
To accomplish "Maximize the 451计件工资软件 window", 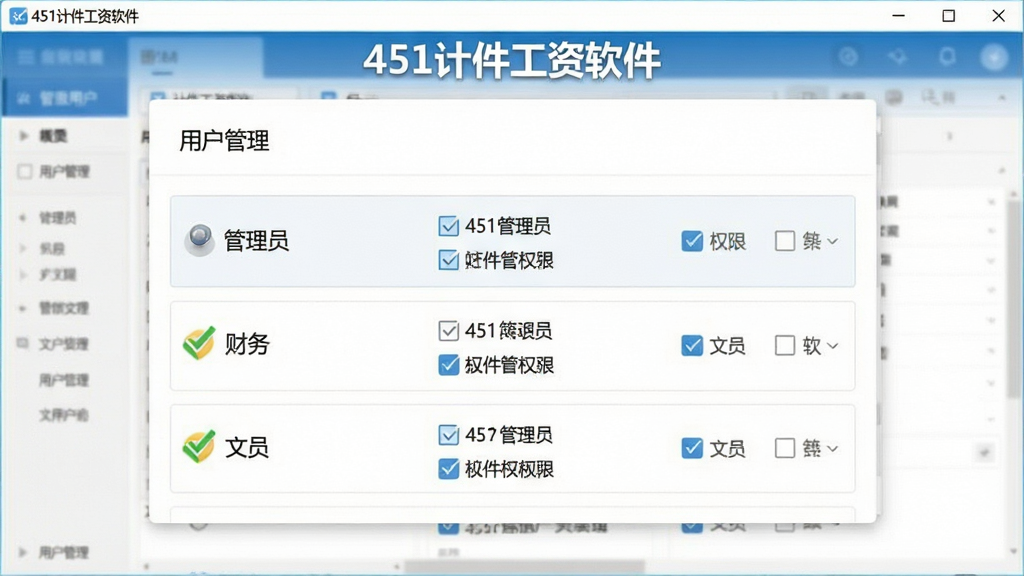I will (948, 16).
